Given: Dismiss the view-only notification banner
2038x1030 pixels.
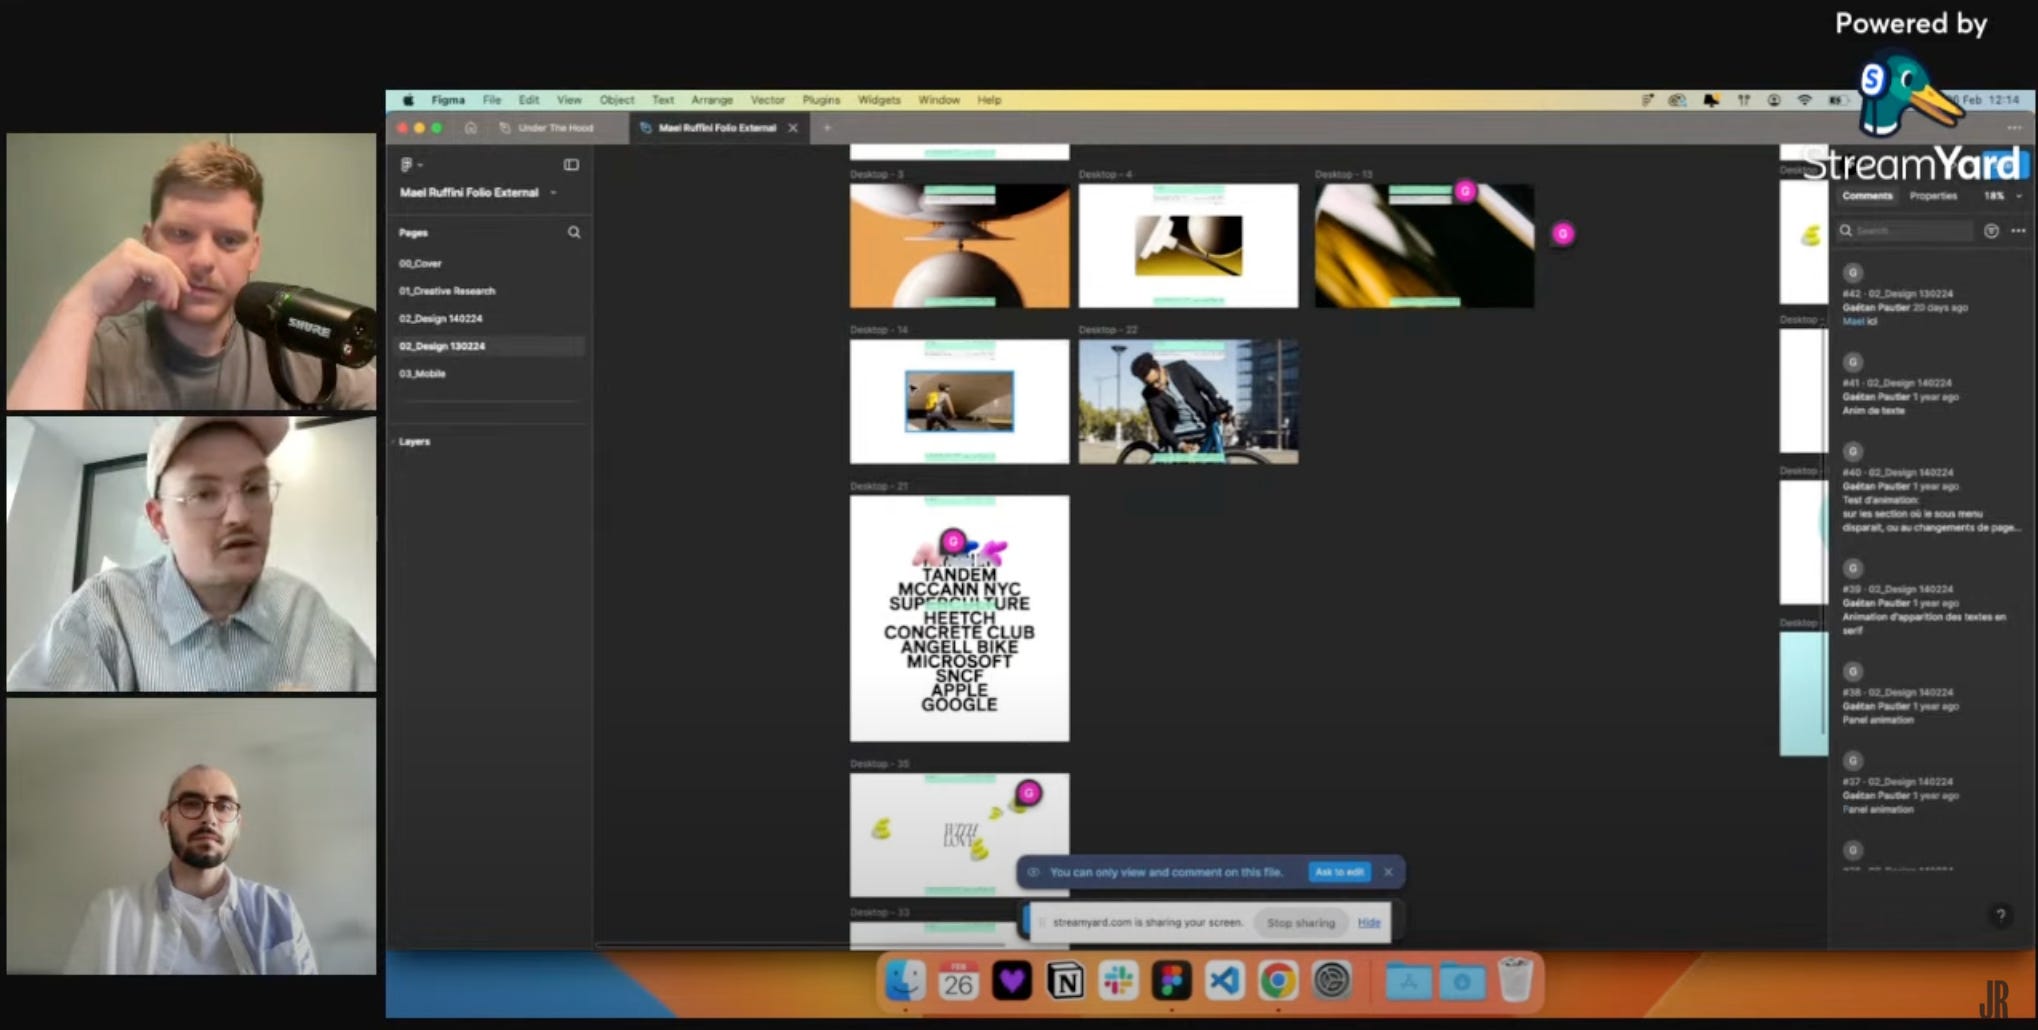Looking at the screenshot, I should pyautogui.click(x=1388, y=872).
